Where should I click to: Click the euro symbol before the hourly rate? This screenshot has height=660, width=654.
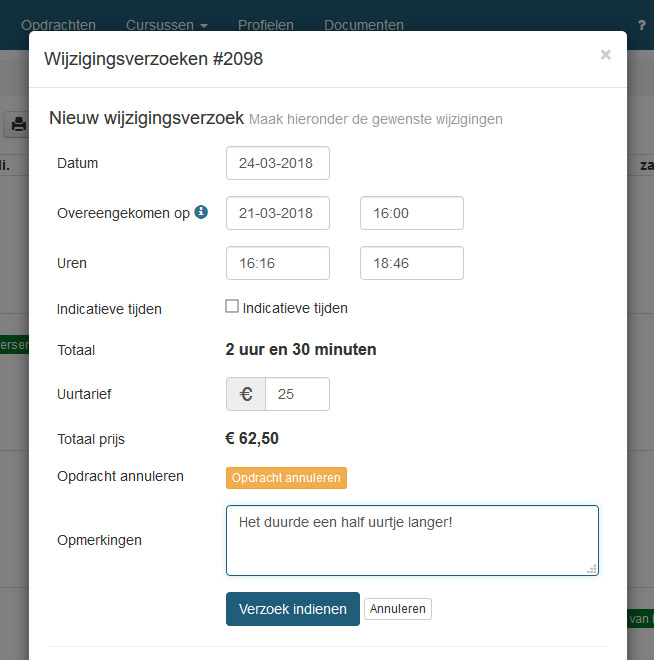[x=246, y=394]
